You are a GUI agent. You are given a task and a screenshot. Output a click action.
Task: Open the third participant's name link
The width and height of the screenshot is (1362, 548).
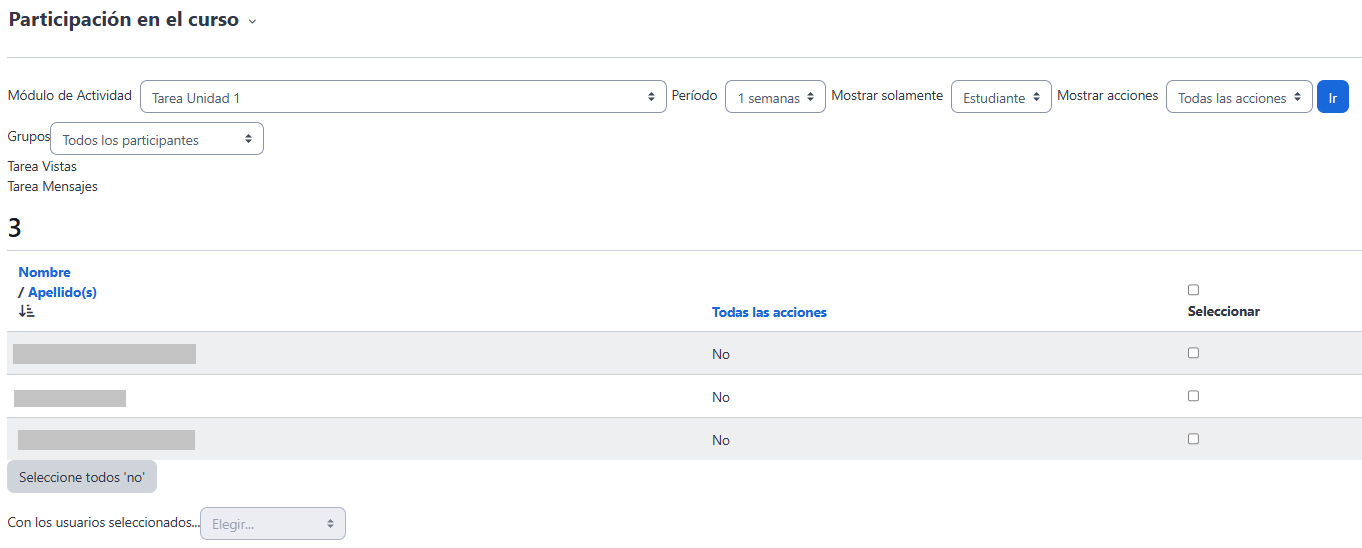click(106, 440)
